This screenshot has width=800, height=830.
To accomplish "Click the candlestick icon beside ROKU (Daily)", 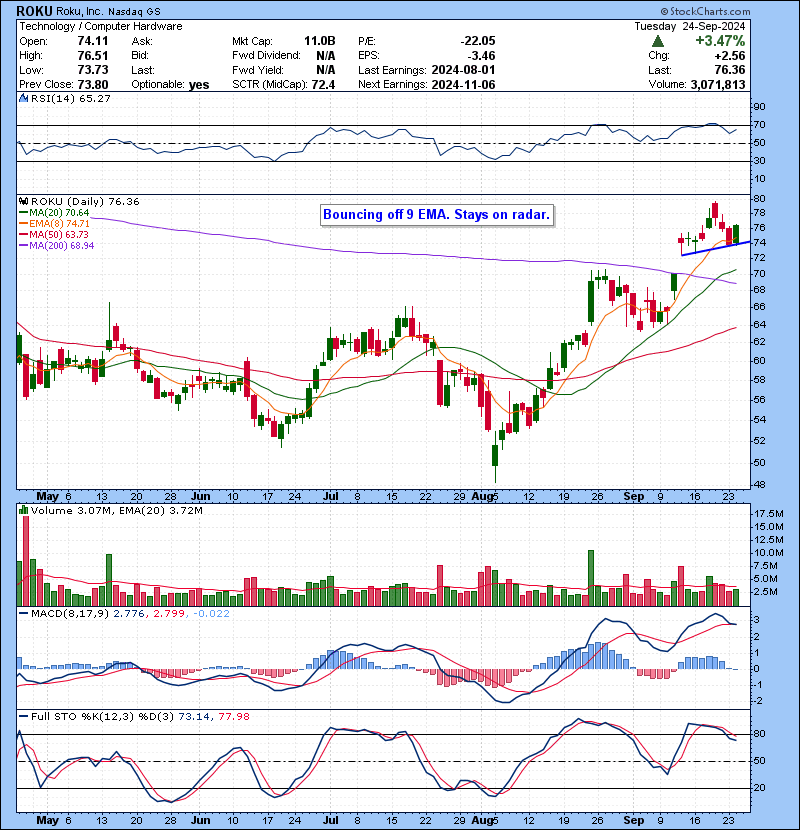I will coord(23,202).
